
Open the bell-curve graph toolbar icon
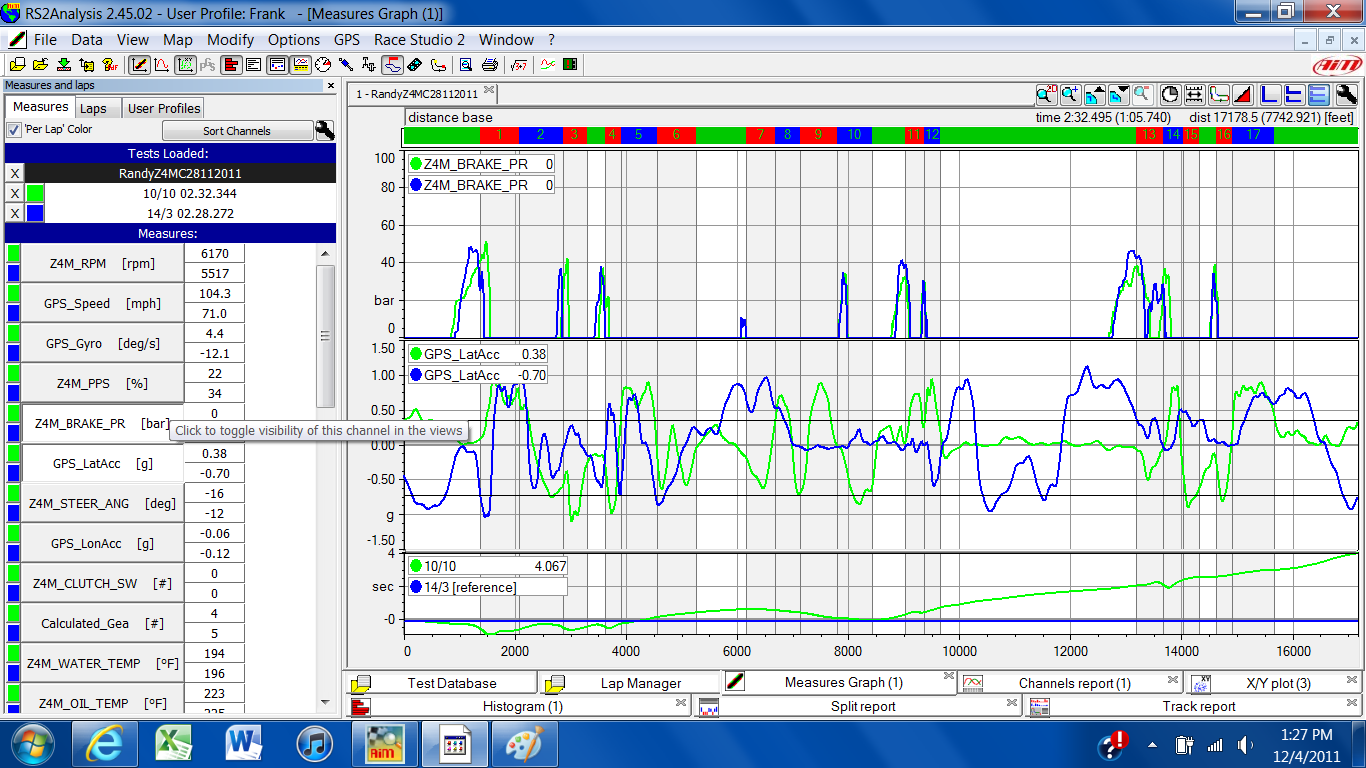(x=162, y=65)
